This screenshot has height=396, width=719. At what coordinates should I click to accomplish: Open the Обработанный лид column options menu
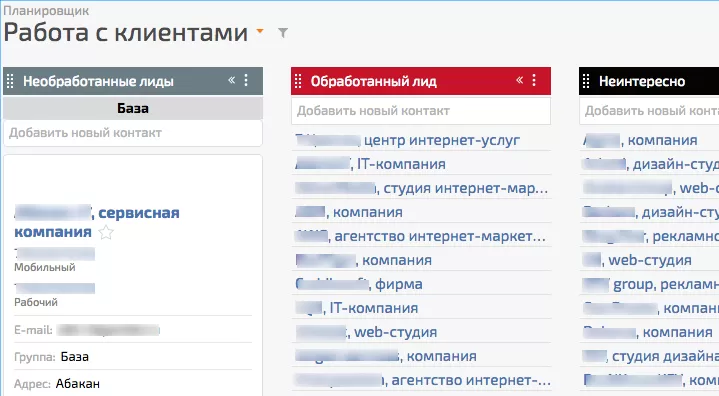534,80
